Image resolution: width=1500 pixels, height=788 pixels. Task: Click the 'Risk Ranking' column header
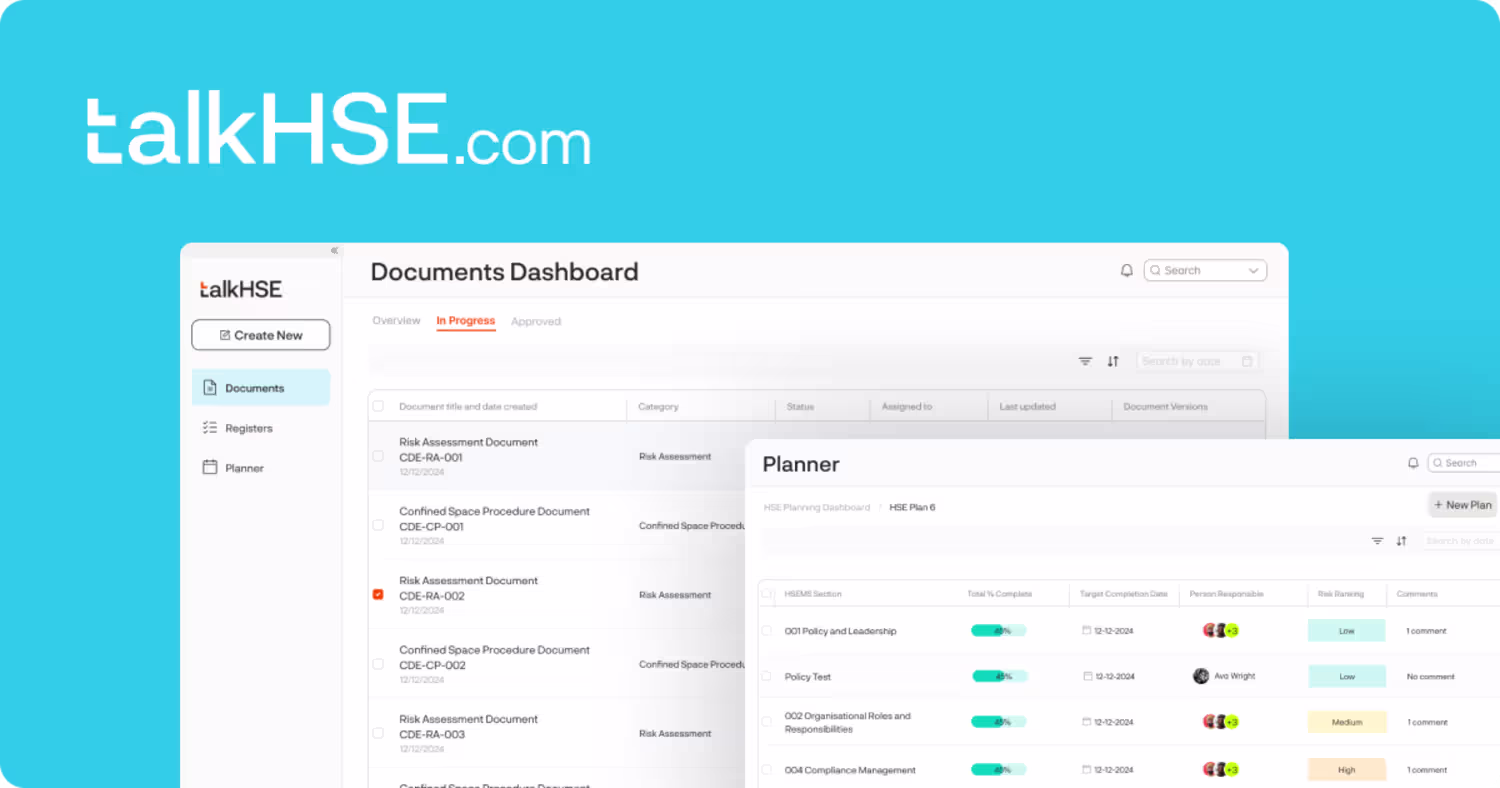click(1341, 594)
